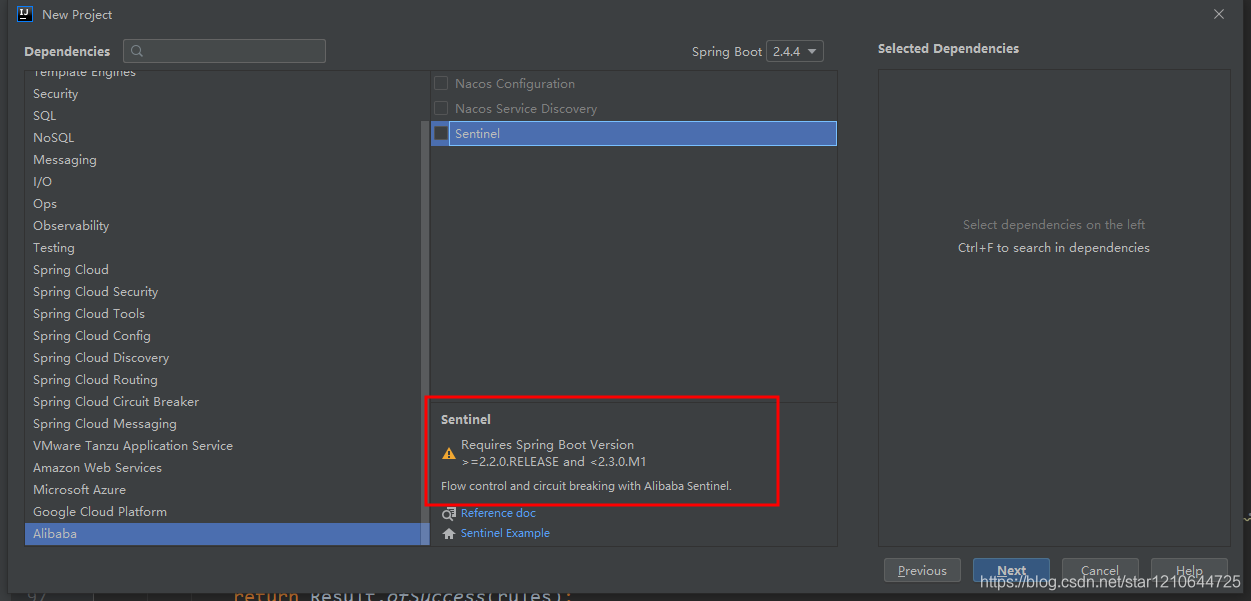Click 'Ctrl+F to search in dependencies' hint
Viewport: 1251px width, 601px height.
click(1054, 248)
